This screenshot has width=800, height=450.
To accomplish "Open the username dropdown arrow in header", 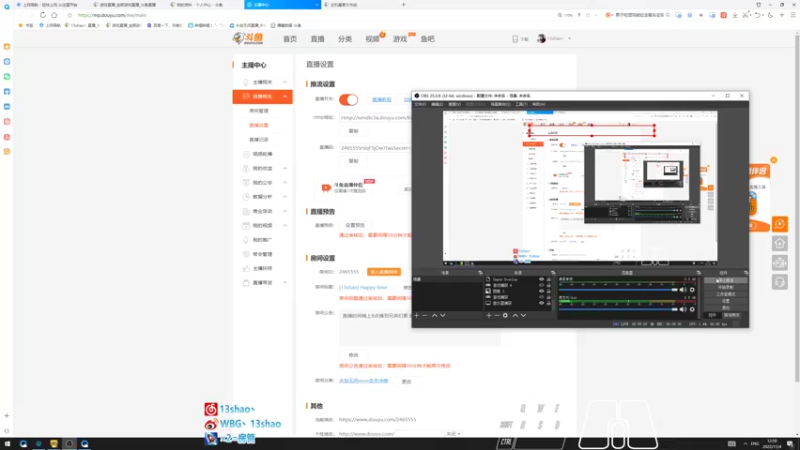I will [x=569, y=39].
